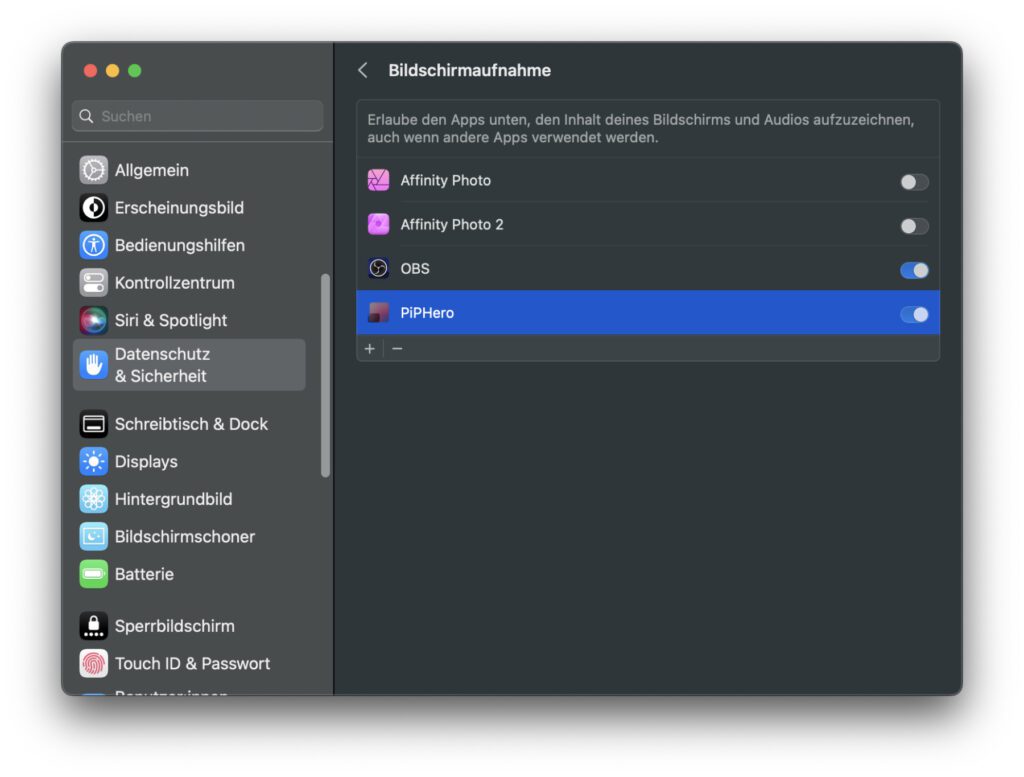Image resolution: width=1024 pixels, height=777 pixels.
Task: Click the Bildschirmschoner icon
Action: [93, 537]
